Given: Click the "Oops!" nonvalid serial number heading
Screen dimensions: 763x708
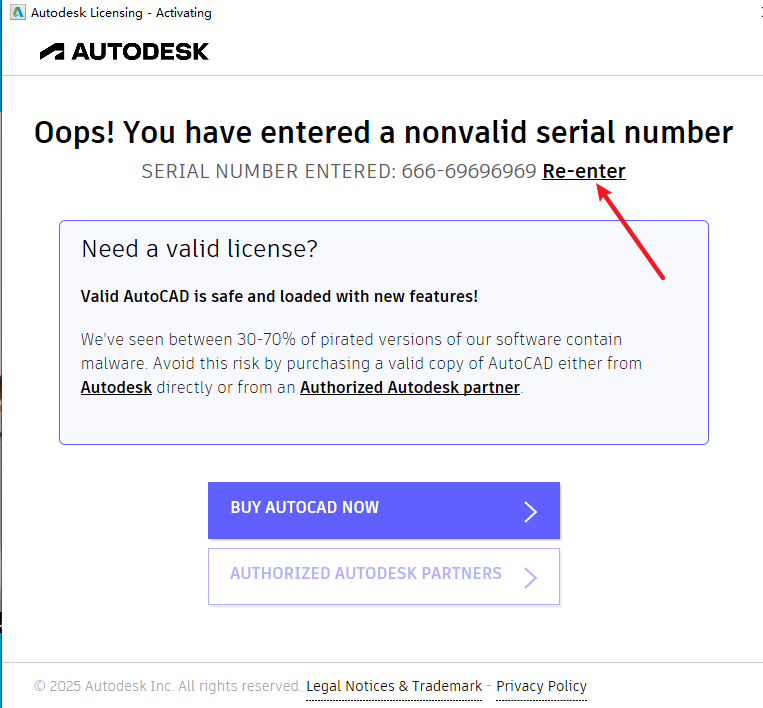Looking at the screenshot, I should coord(383,132).
